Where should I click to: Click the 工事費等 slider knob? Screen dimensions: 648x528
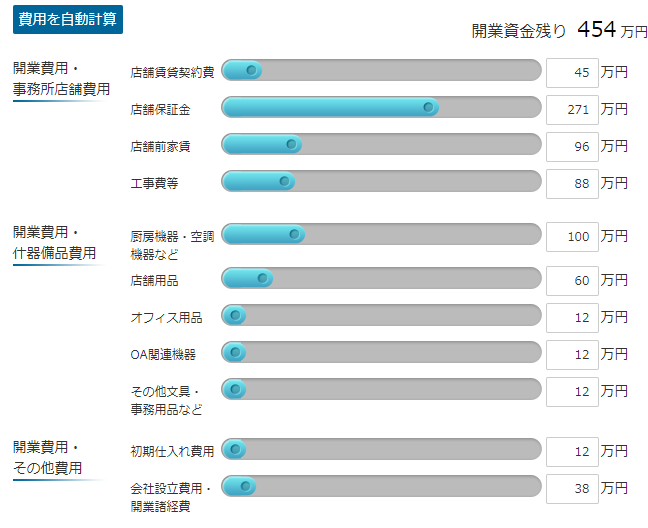pos(284,181)
